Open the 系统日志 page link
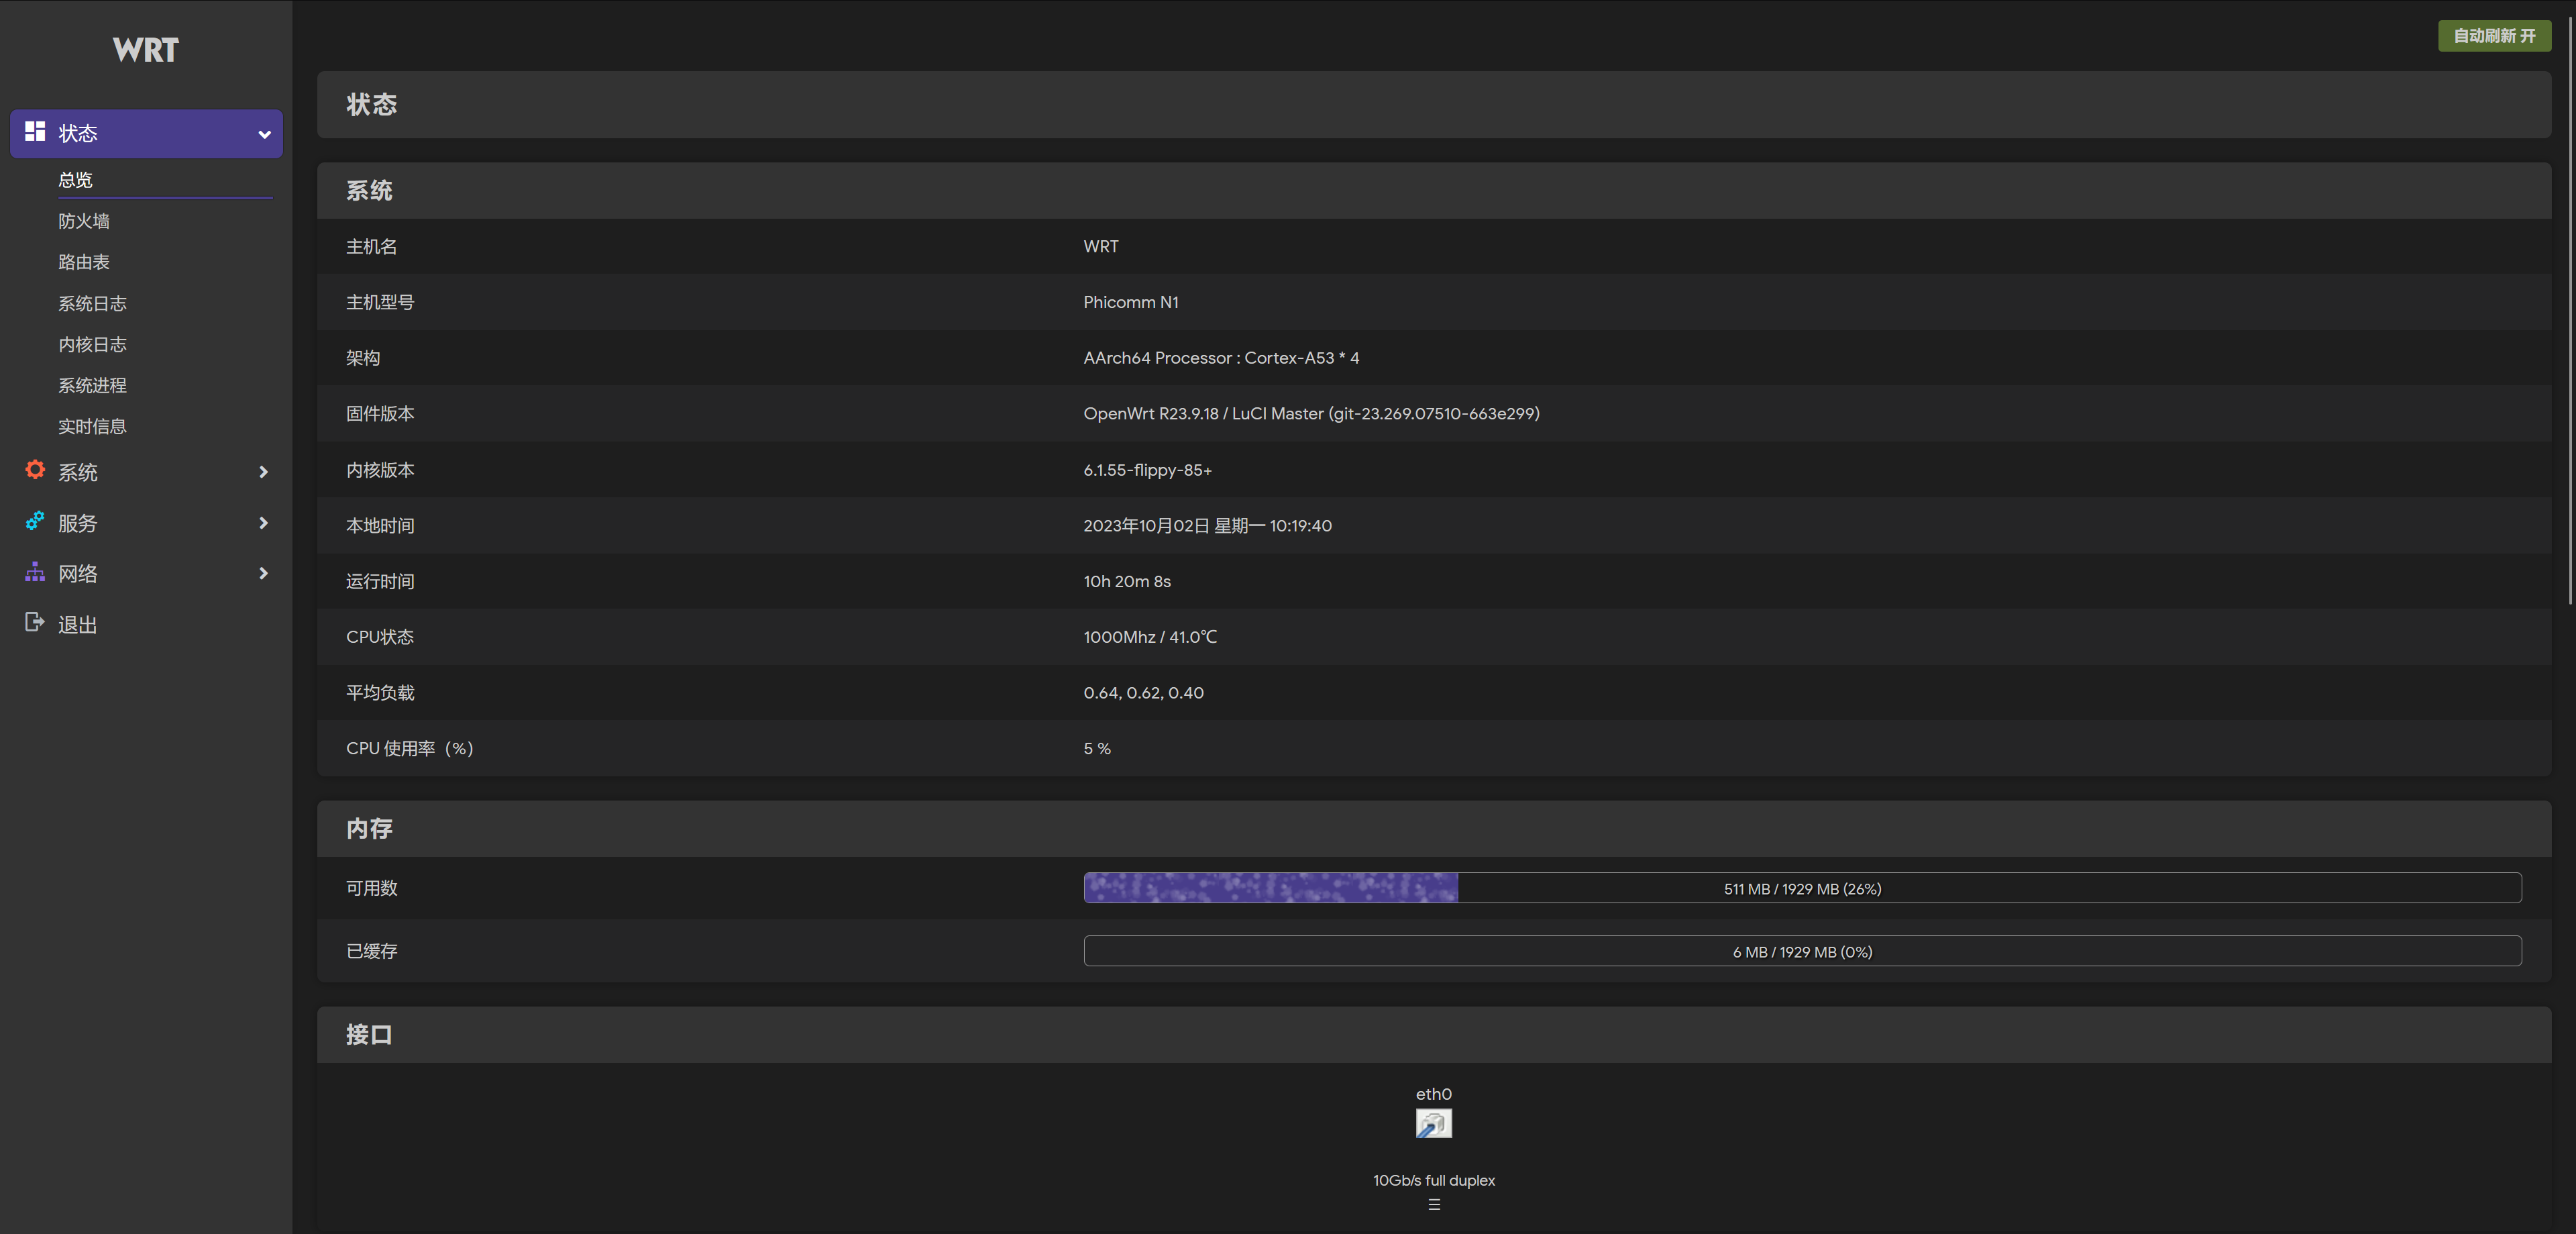This screenshot has height=1234, width=2576. [92, 303]
